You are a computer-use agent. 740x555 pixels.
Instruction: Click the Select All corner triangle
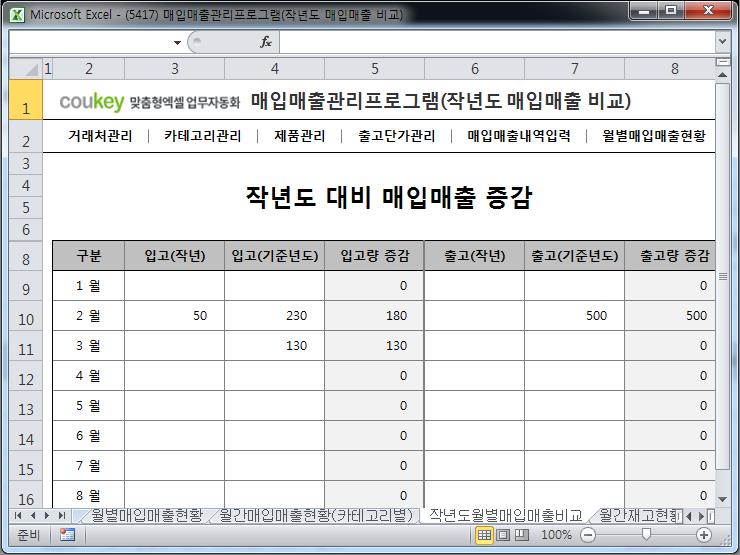pos(25,69)
